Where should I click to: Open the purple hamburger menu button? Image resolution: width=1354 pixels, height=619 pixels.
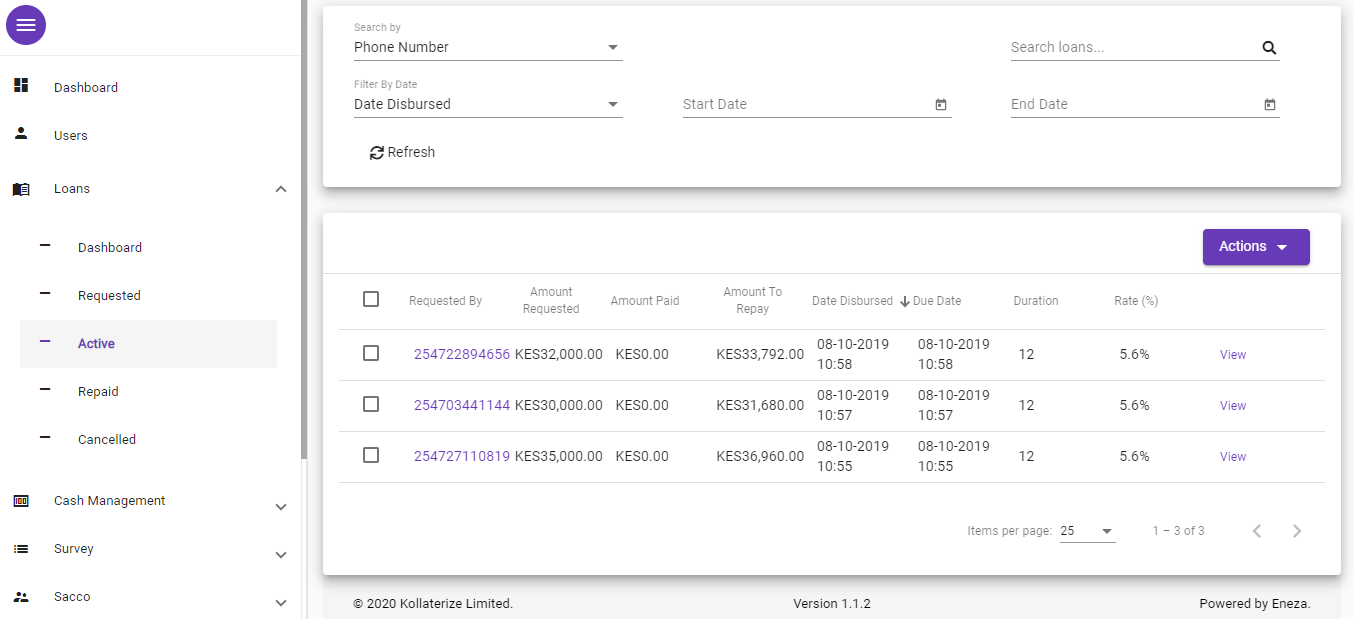[26, 25]
